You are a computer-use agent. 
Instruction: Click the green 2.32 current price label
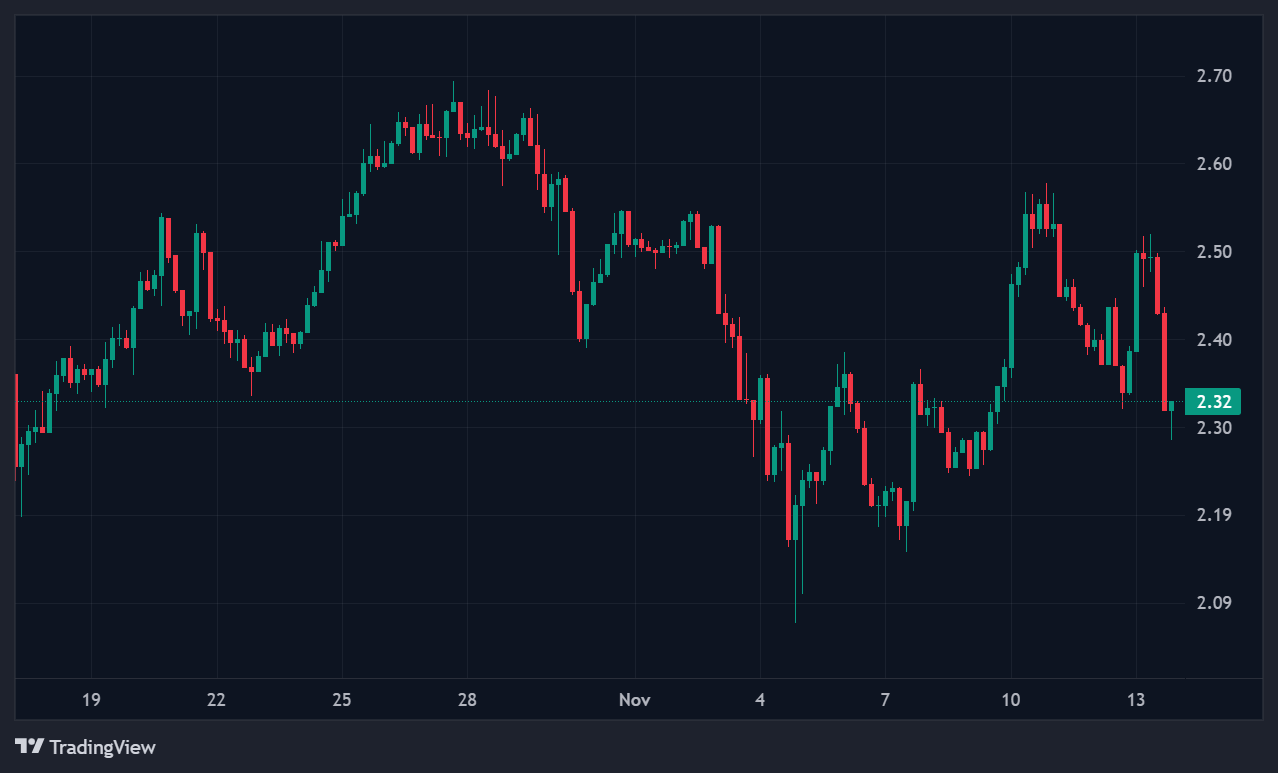(x=1212, y=402)
